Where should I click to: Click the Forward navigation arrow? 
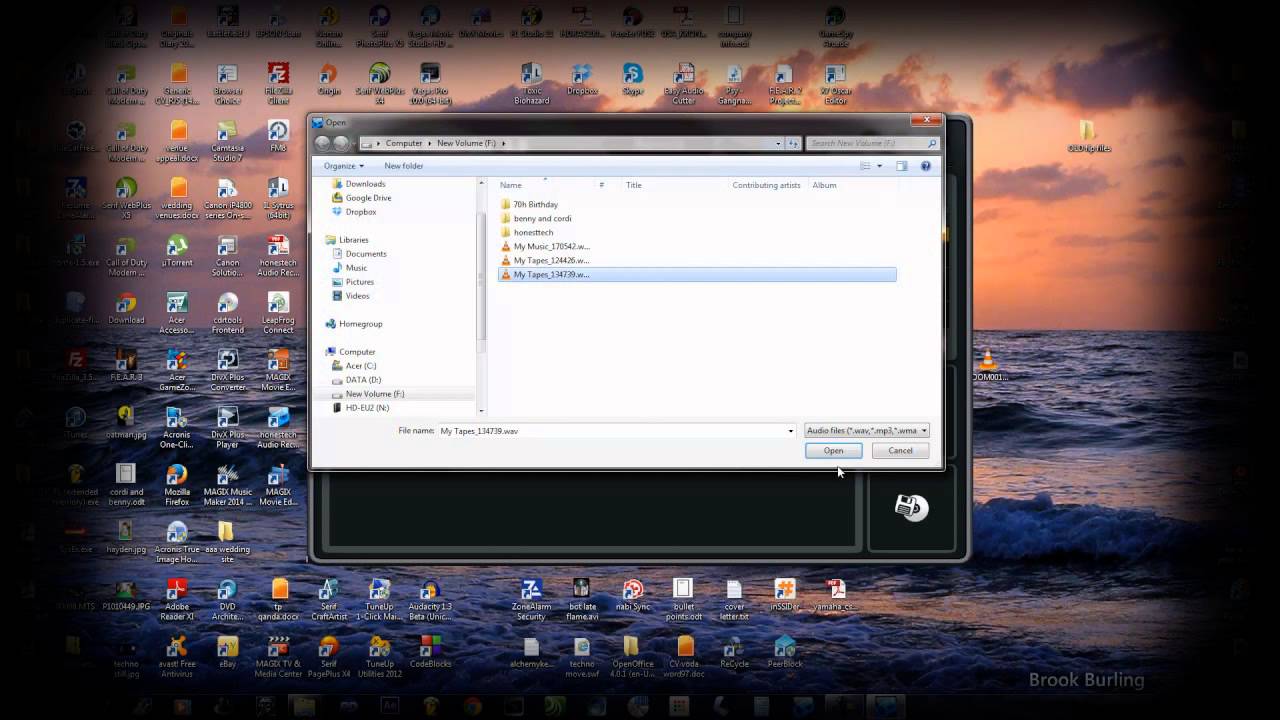(342, 143)
